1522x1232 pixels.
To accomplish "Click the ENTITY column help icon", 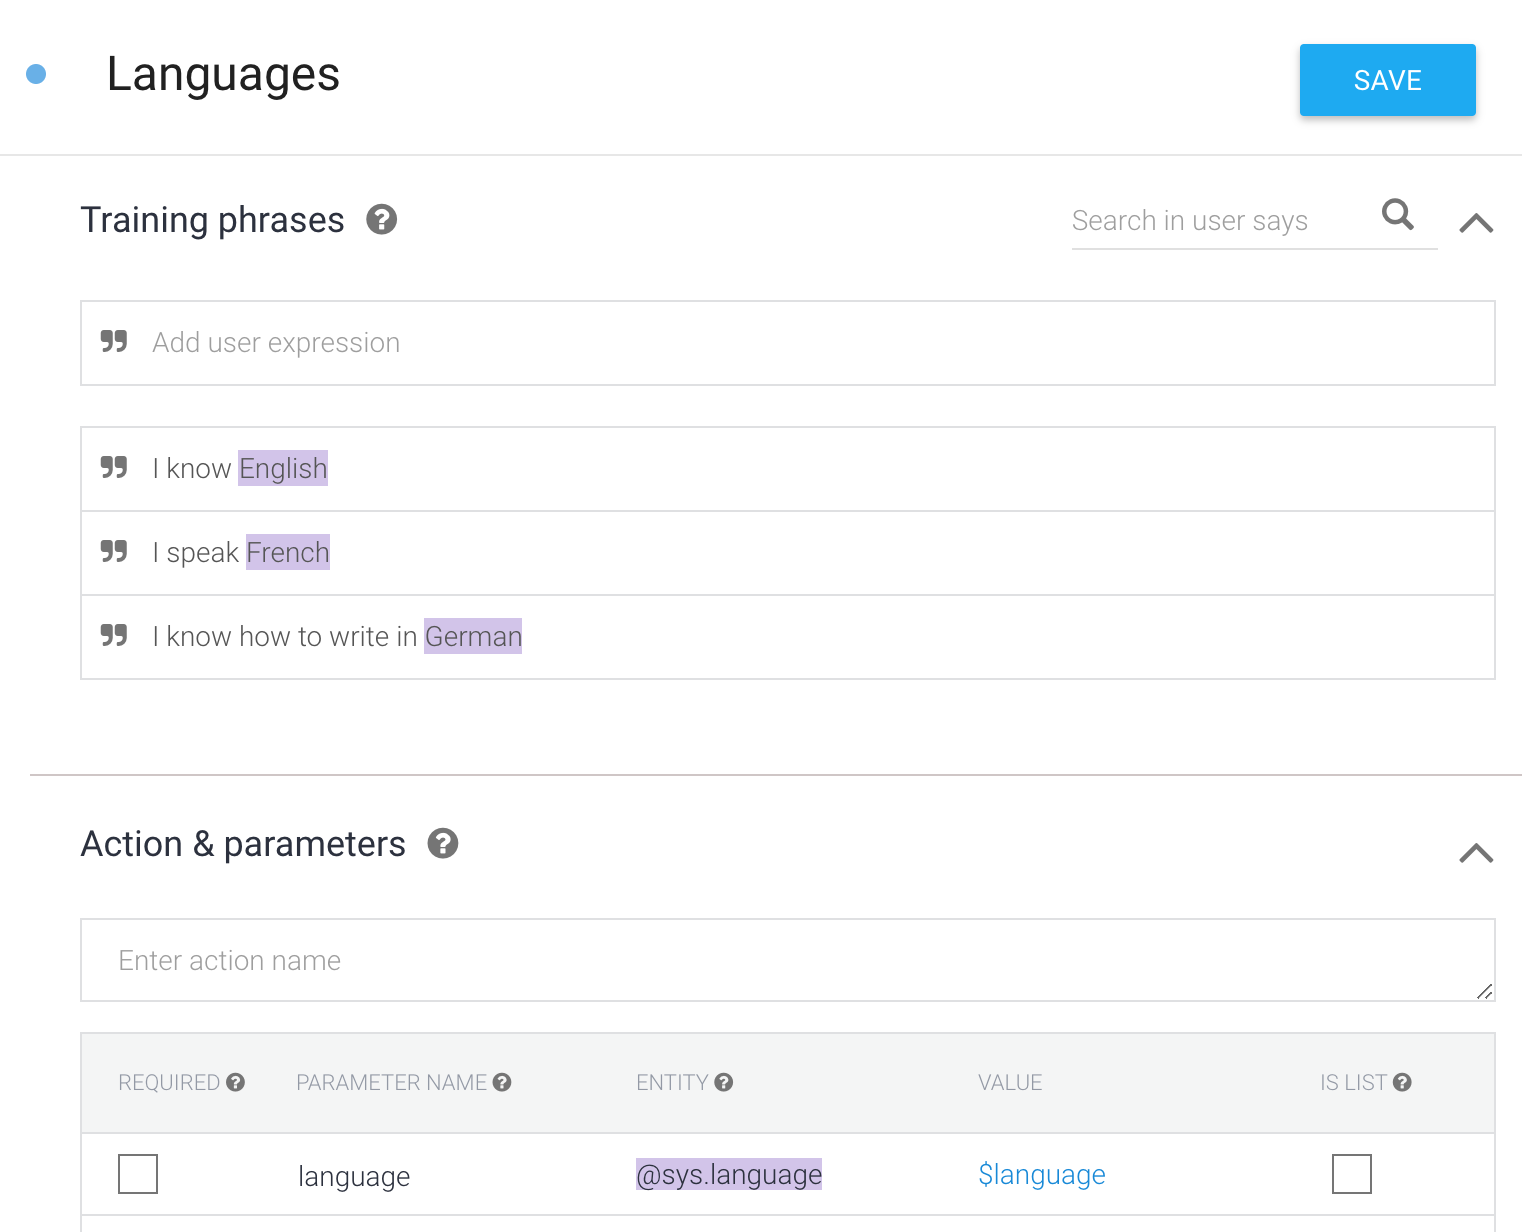I will (724, 1082).
